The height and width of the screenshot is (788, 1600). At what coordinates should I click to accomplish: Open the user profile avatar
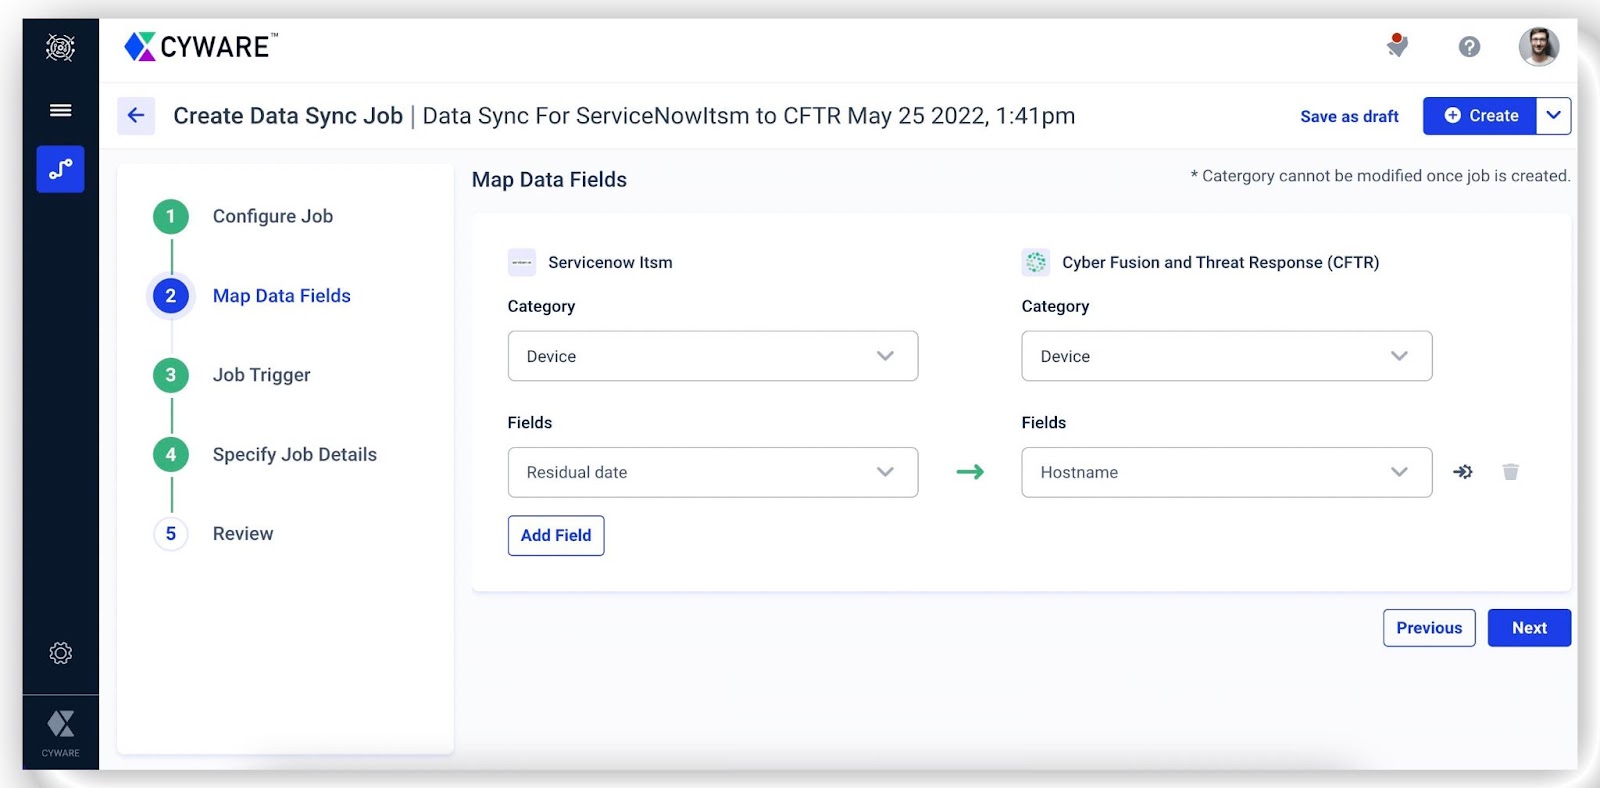coord(1538,47)
